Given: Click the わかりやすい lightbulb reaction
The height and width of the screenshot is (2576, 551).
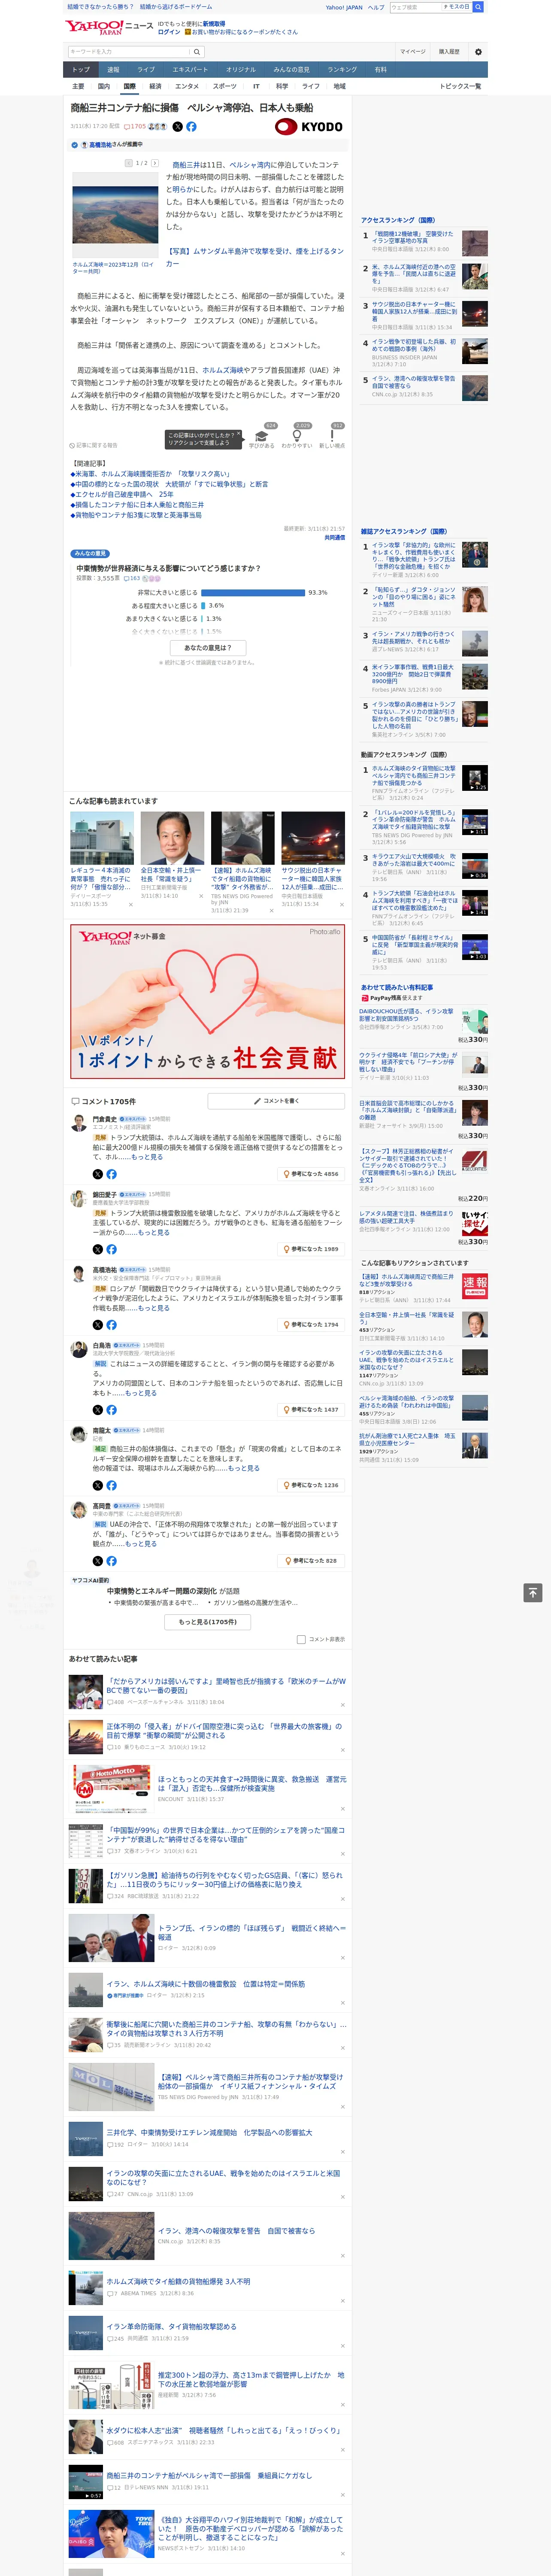Looking at the screenshot, I should click(x=297, y=436).
